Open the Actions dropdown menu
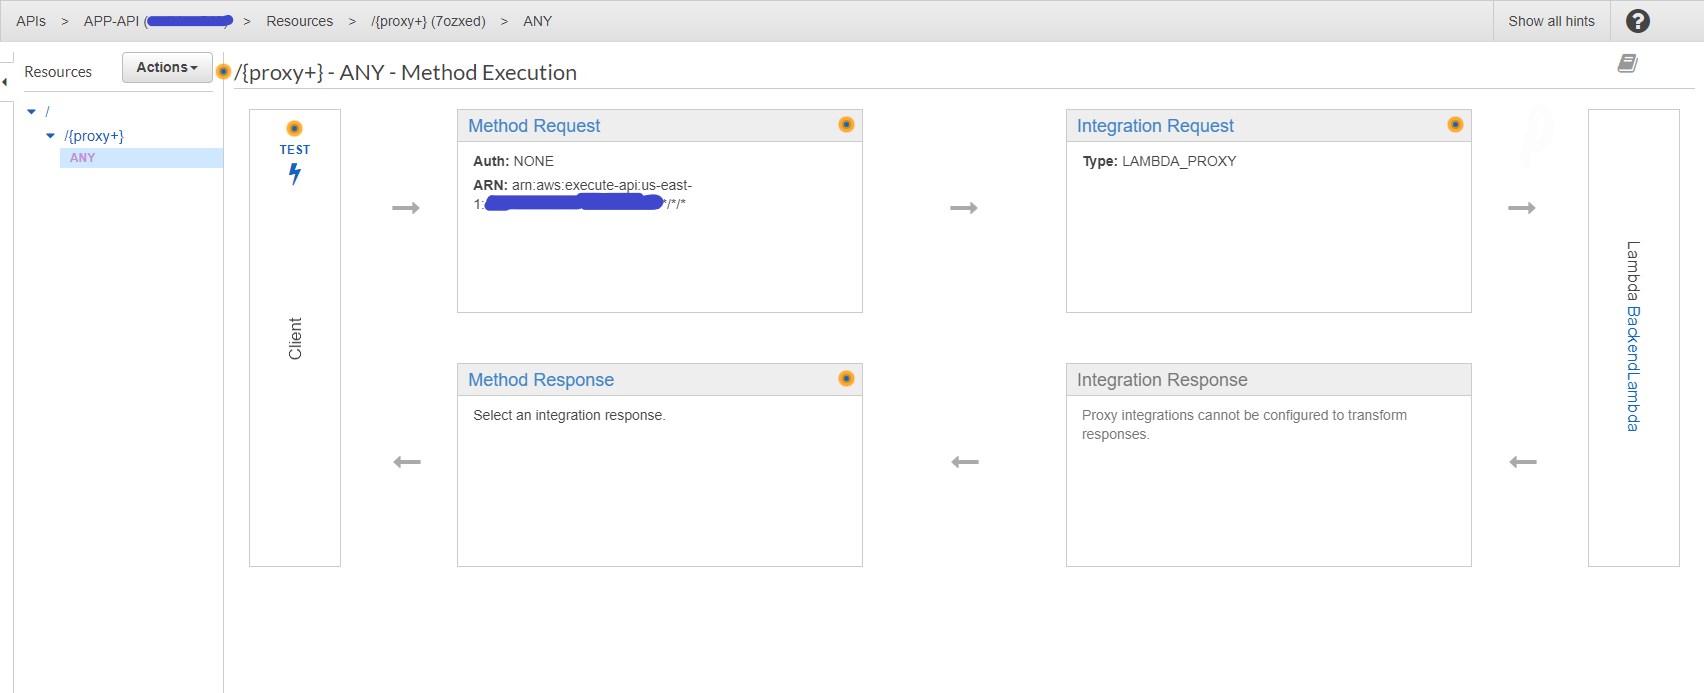The image size is (1704, 693). tap(167, 67)
